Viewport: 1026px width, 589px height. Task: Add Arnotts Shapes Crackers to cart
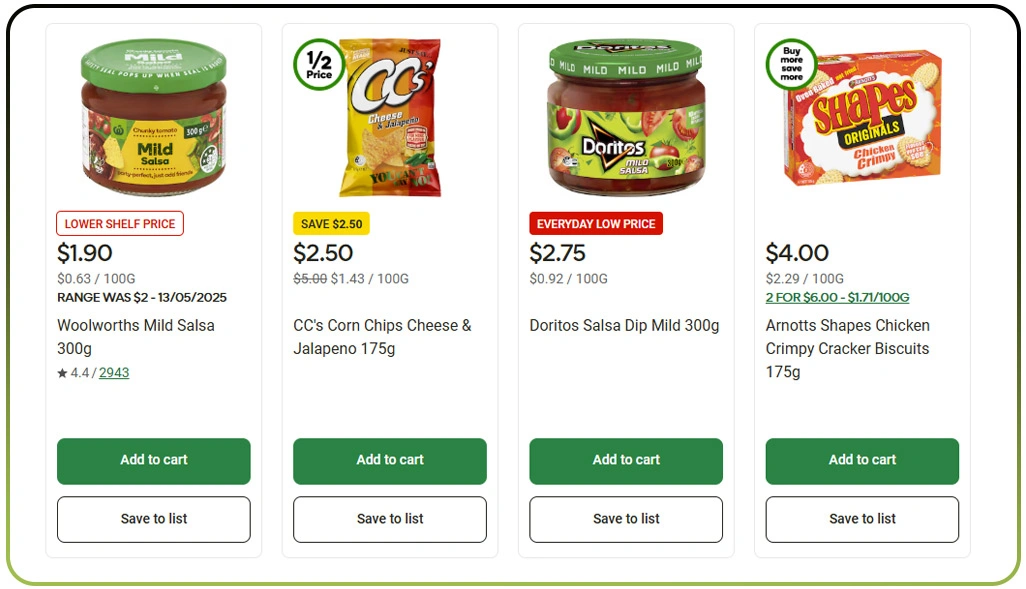coord(861,461)
